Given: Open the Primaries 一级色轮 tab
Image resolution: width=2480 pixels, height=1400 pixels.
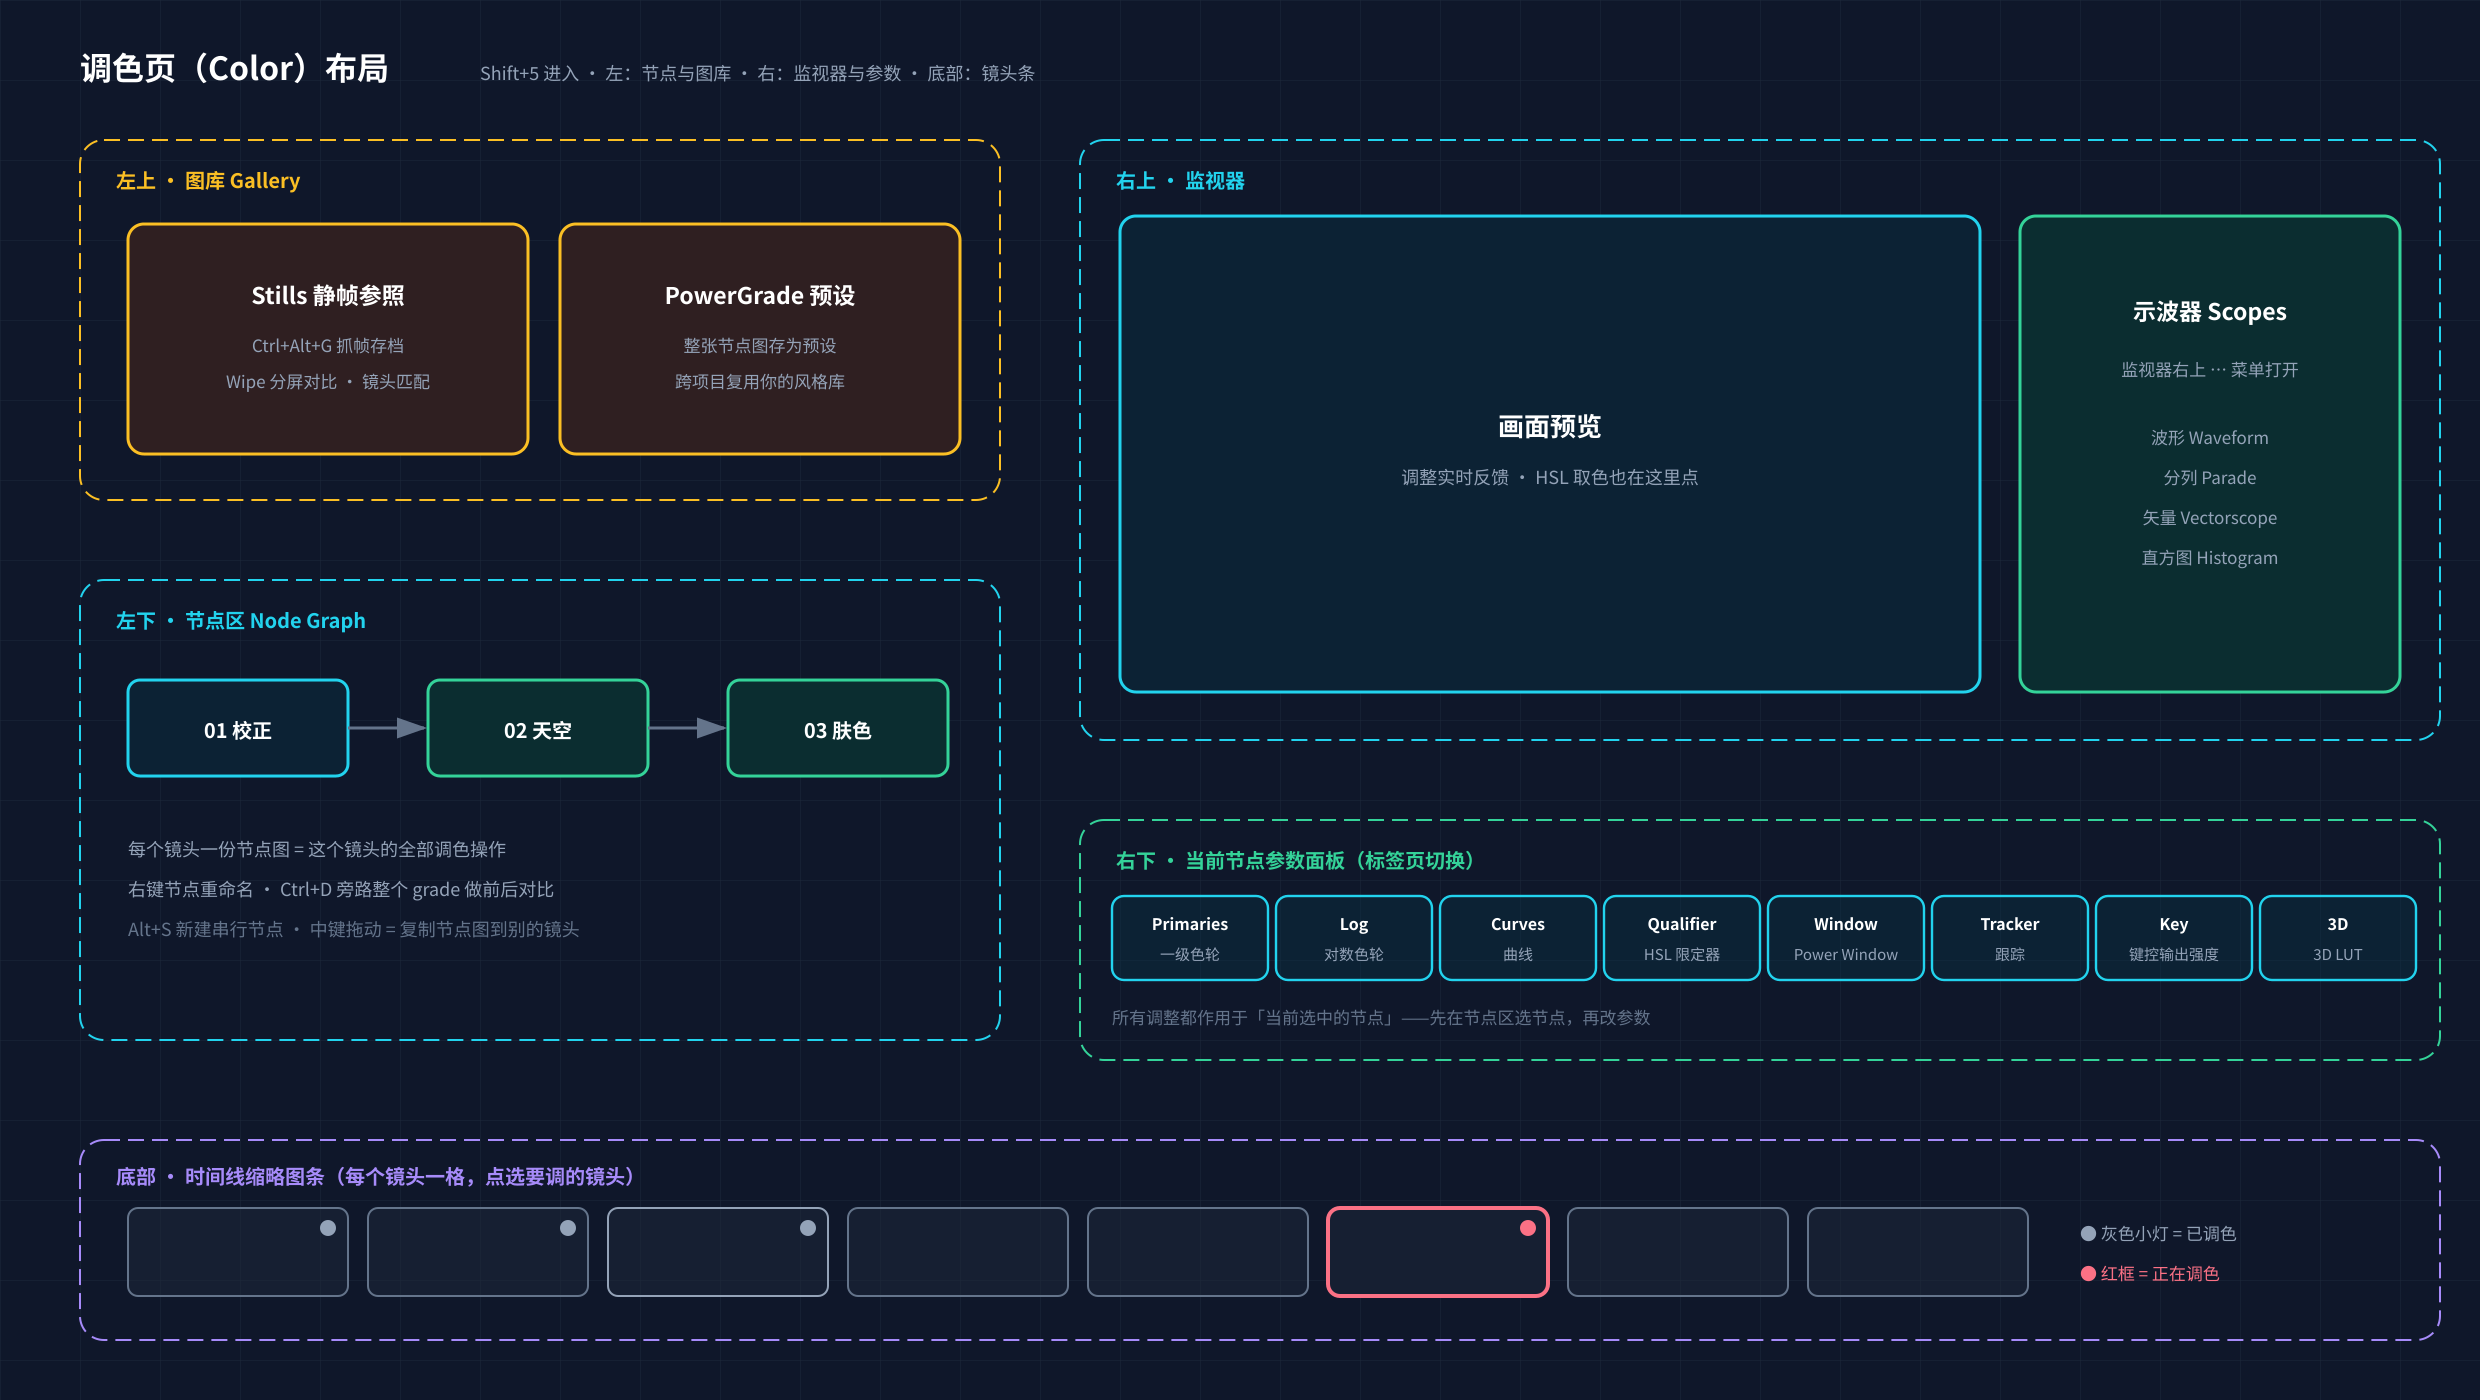Looking at the screenshot, I should 1189,938.
